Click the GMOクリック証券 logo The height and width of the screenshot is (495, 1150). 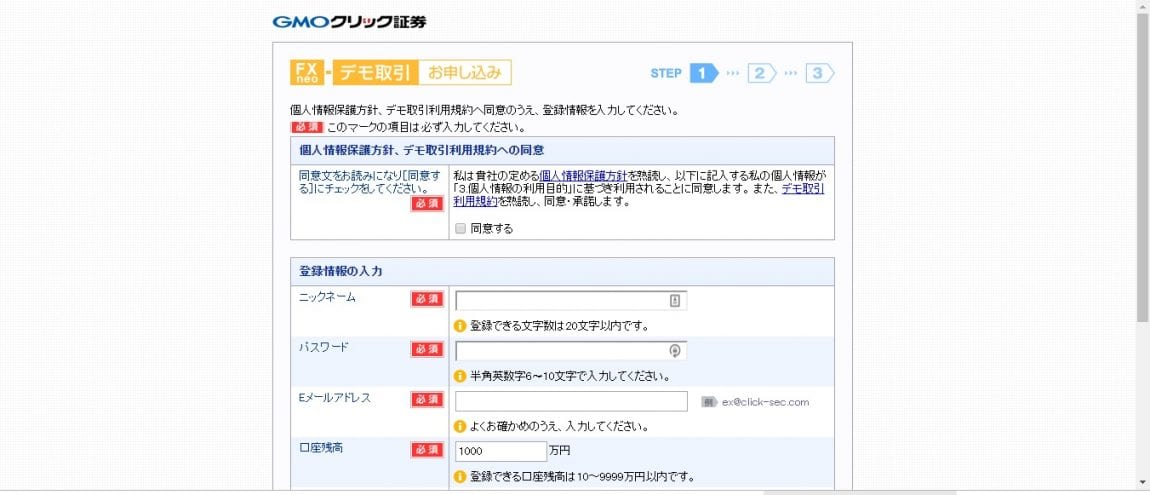[349, 22]
